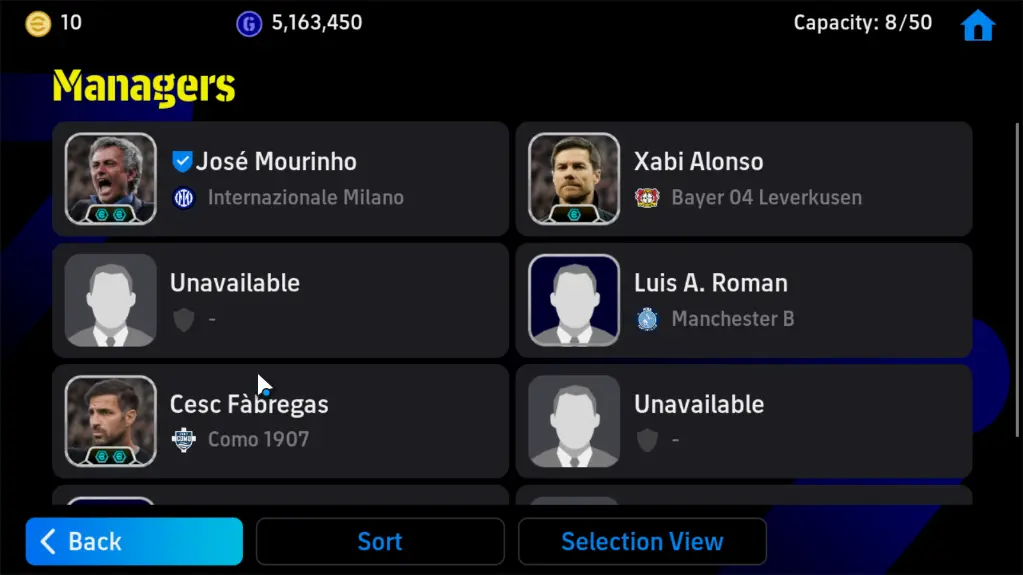The width and height of the screenshot is (1023, 575).
Task: Tap the gold eFootball coin icon
Action: pos(38,24)
